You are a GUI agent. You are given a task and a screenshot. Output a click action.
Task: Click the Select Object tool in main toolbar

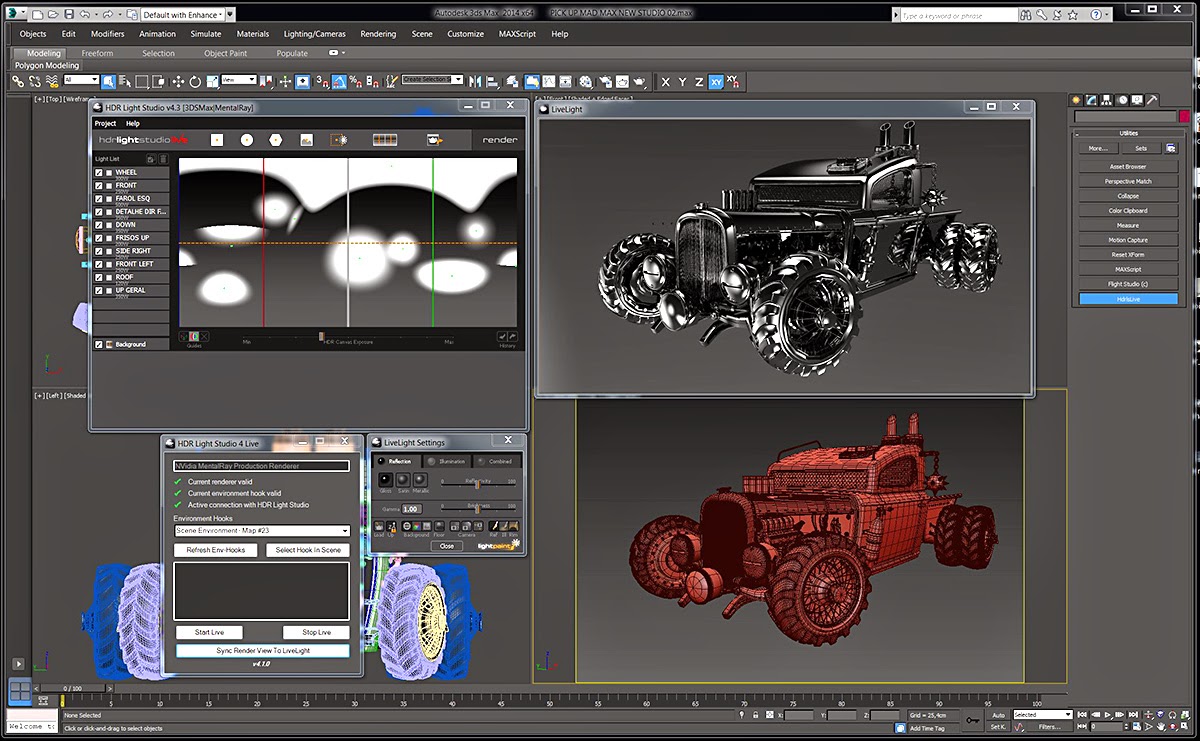point(108,81)
